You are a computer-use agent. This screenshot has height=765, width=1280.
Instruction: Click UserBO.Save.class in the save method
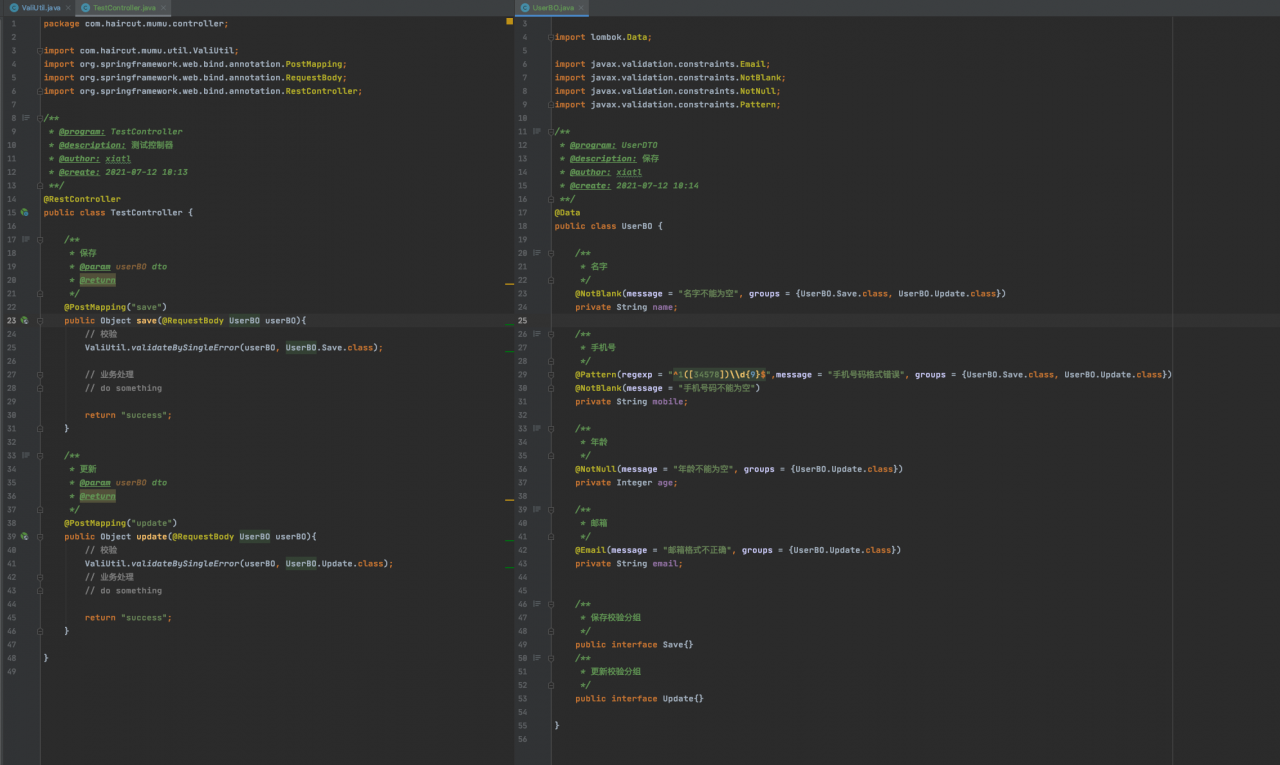pos(332,347)
